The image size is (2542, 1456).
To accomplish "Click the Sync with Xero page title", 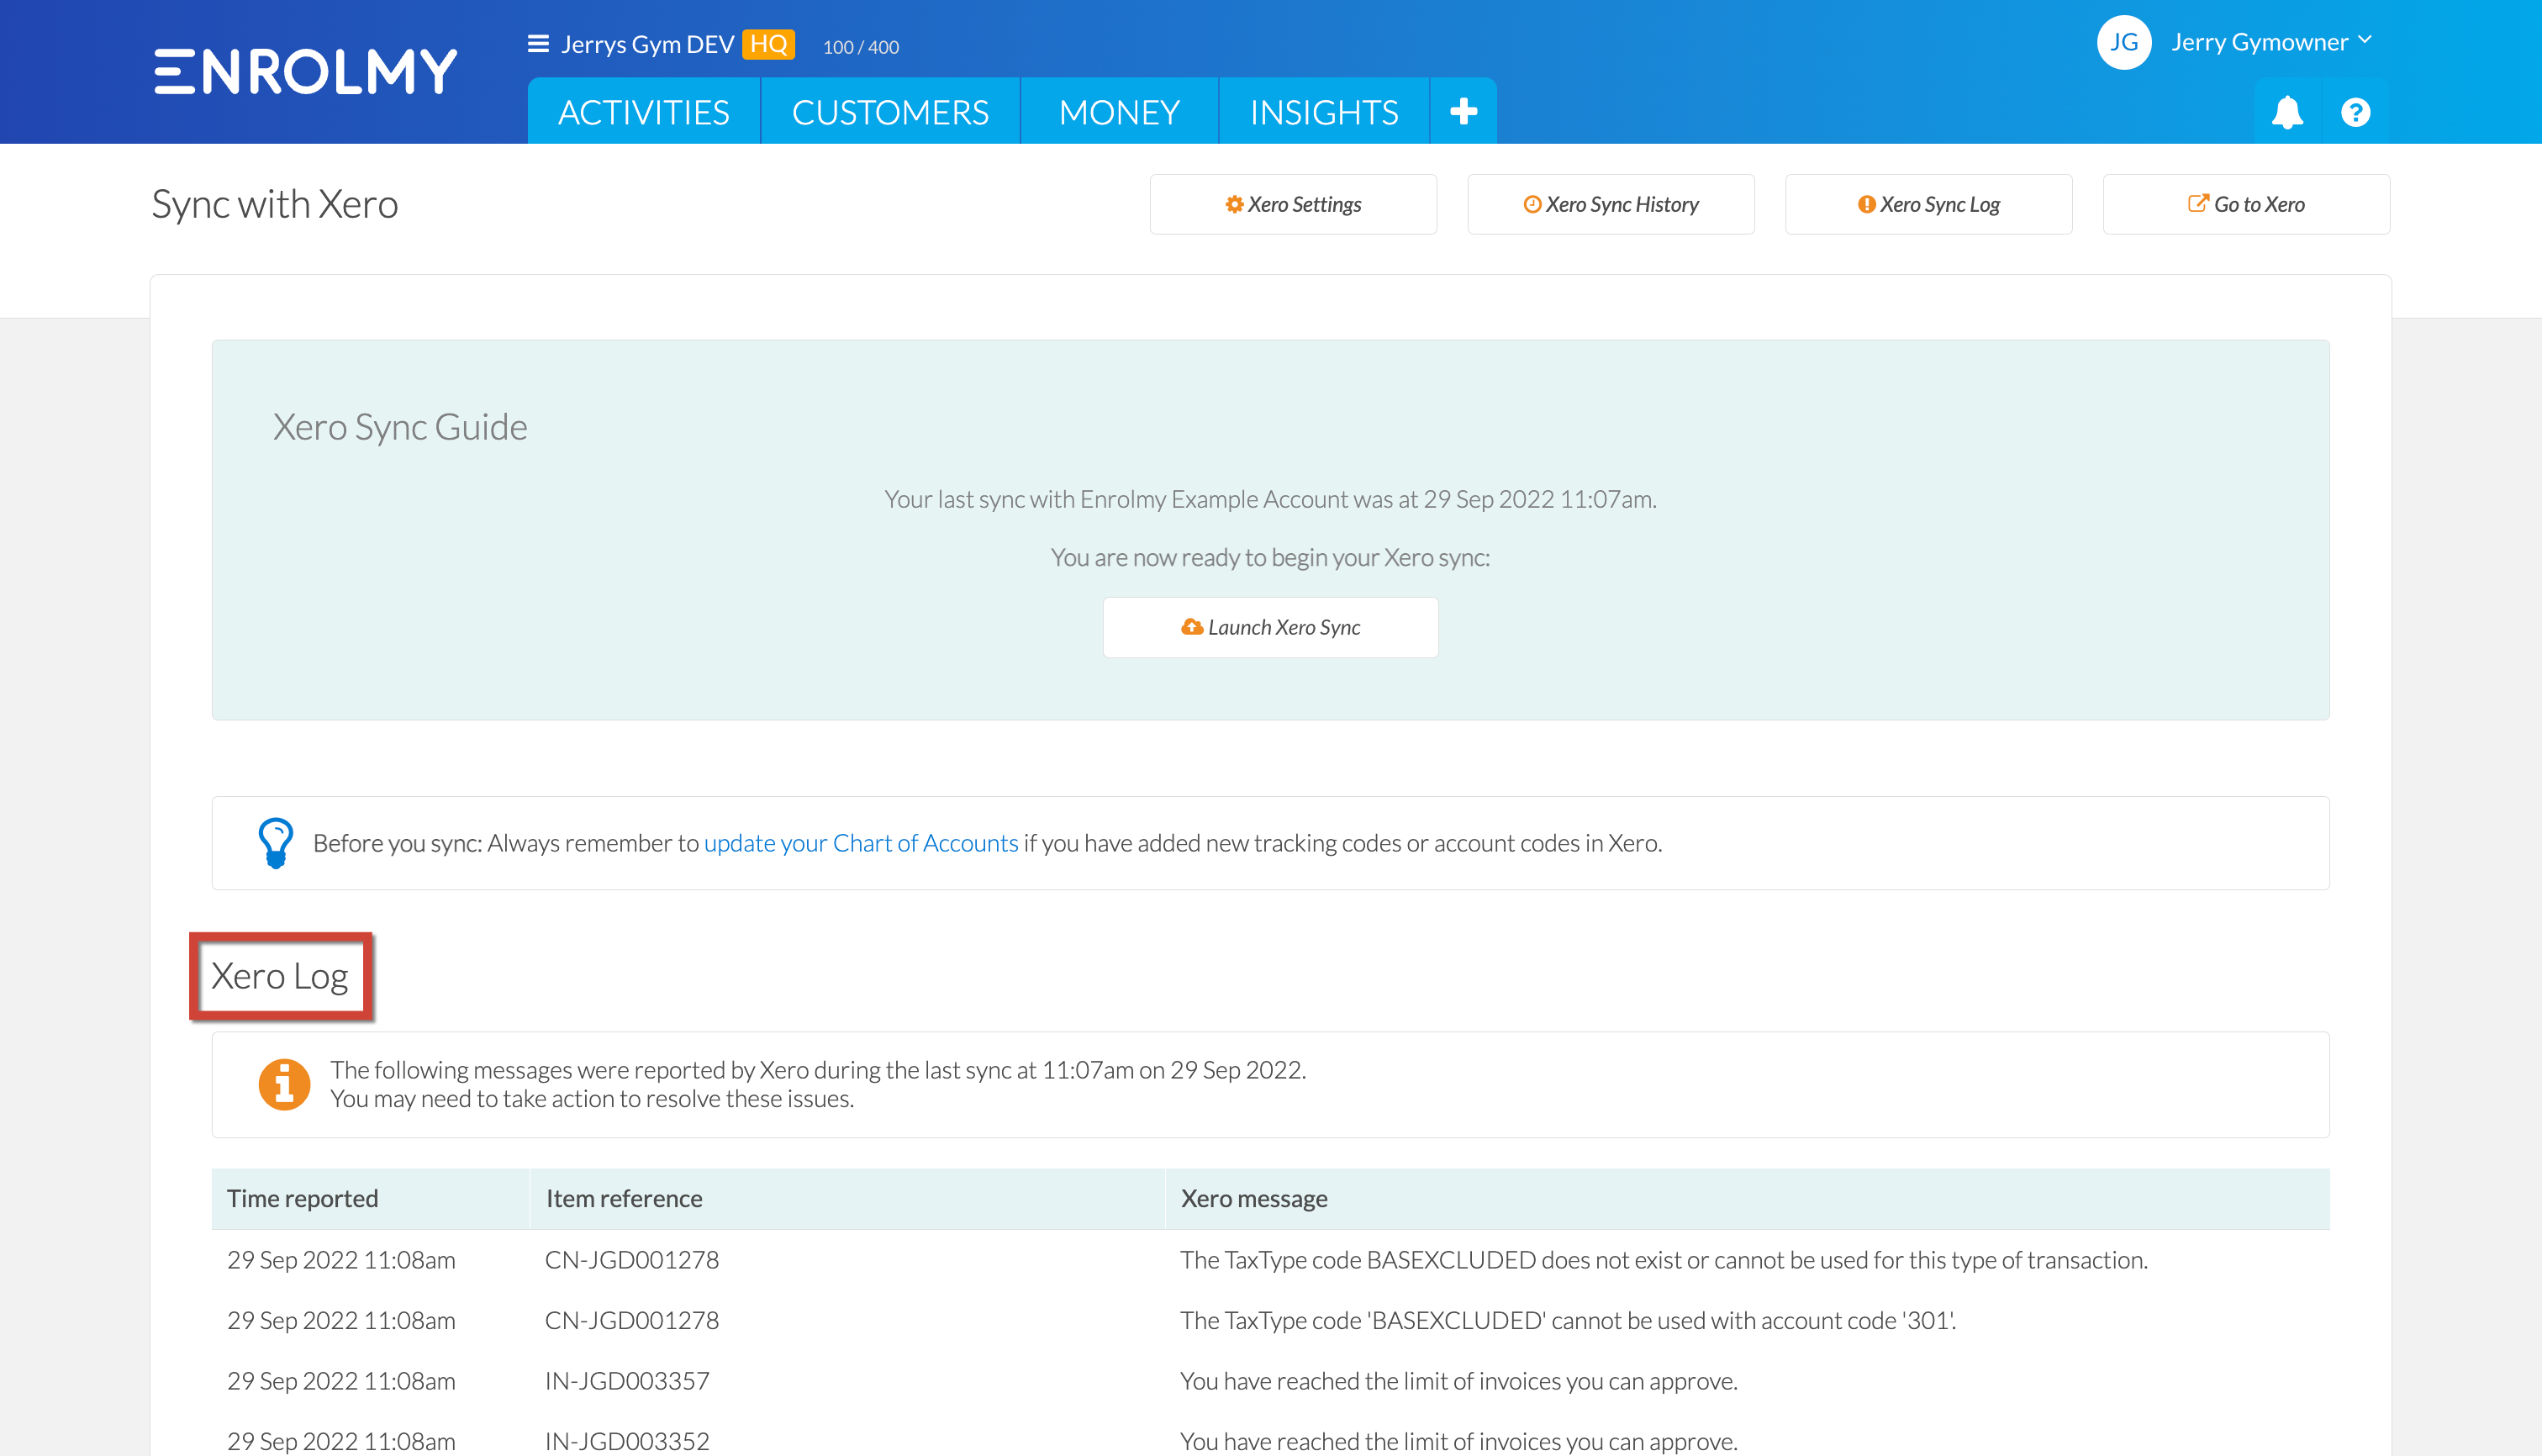I will (275, 204).
